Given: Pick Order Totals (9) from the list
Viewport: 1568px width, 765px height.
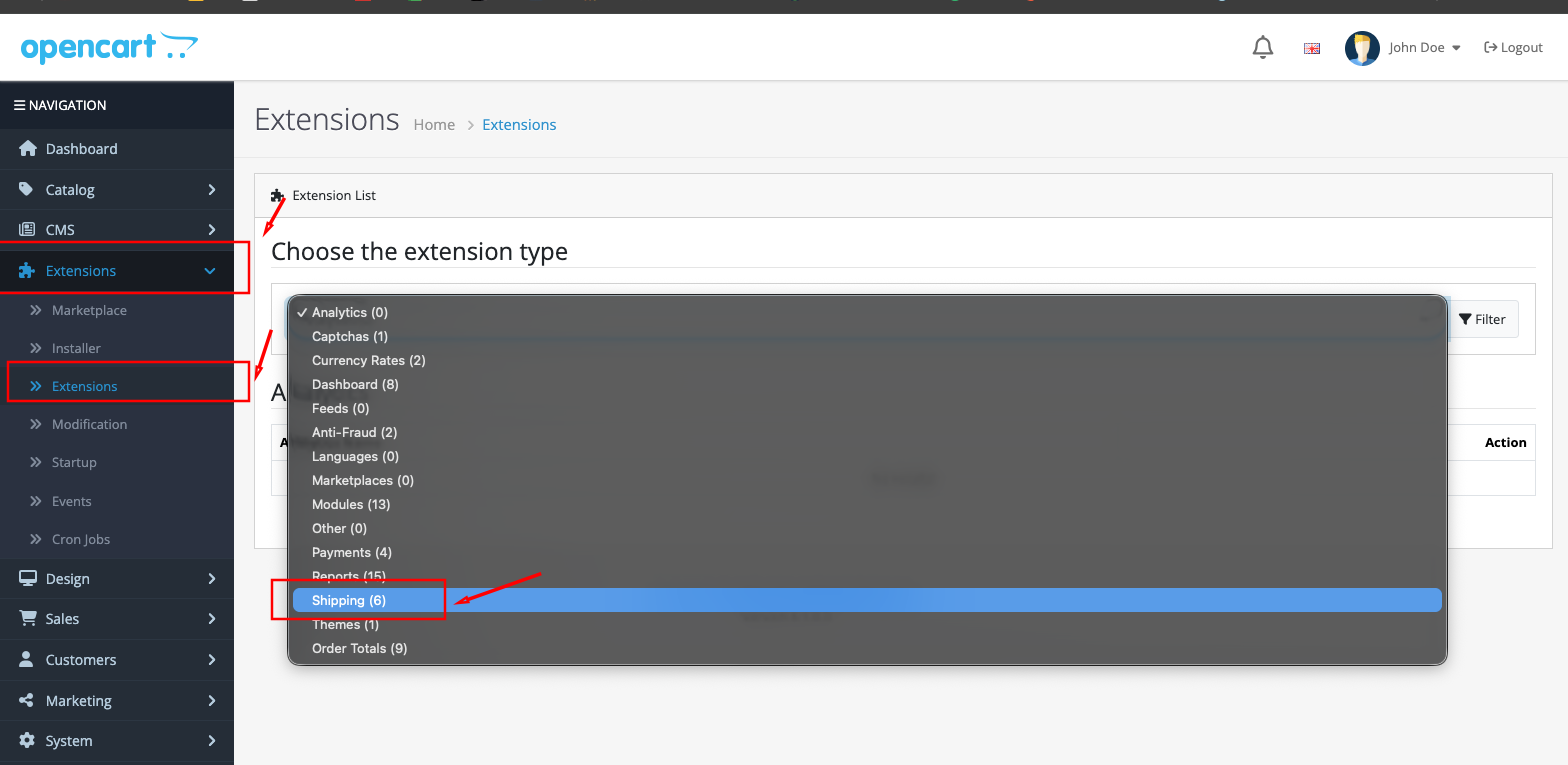Looking at the screenshot, I should [x=867, y=648].
